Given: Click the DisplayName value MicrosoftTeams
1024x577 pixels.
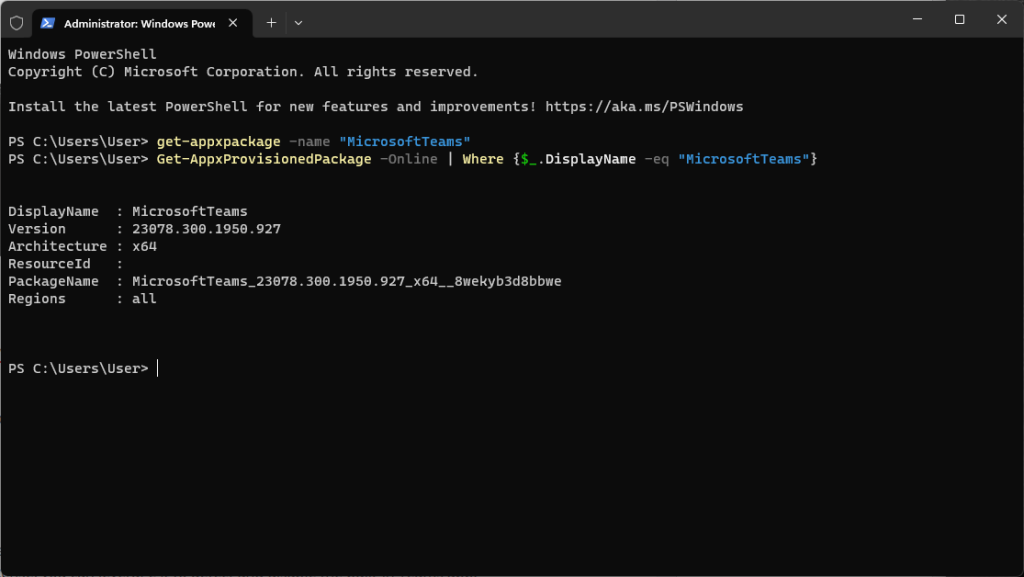Looking at the screenshot, I should coord(189,212).
